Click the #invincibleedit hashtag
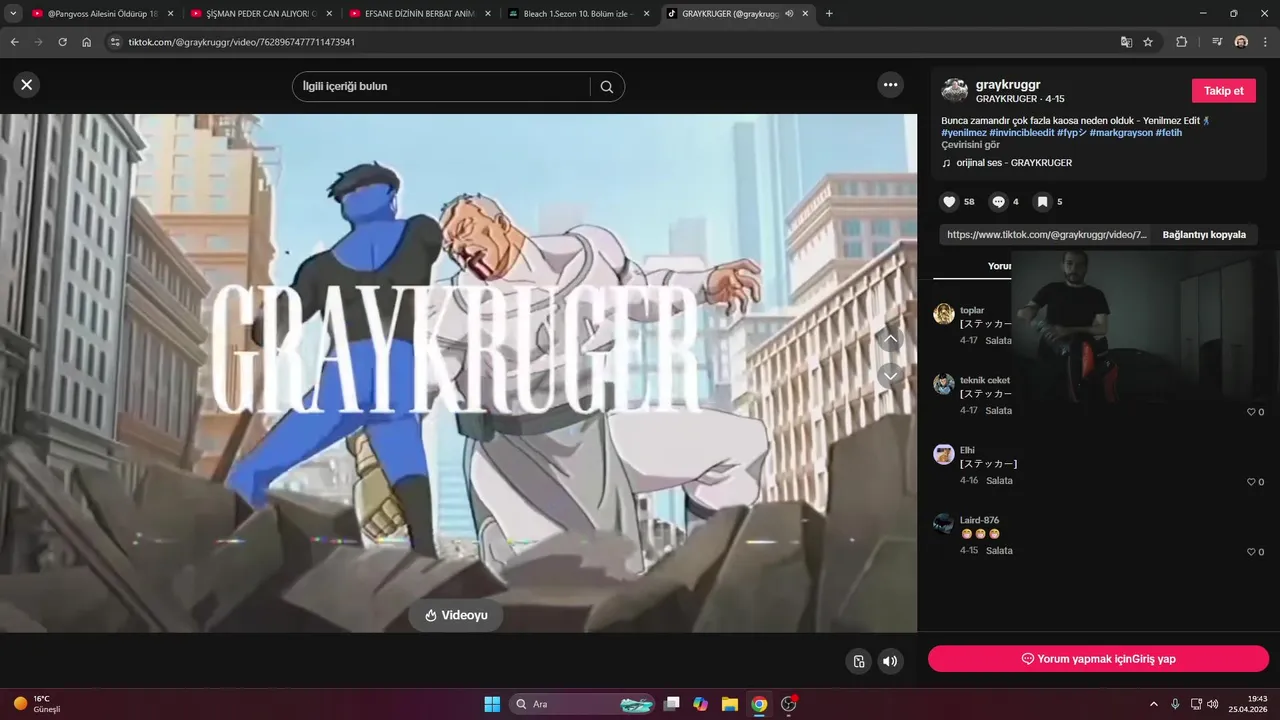1280x720 pixels. point(1021,132)
